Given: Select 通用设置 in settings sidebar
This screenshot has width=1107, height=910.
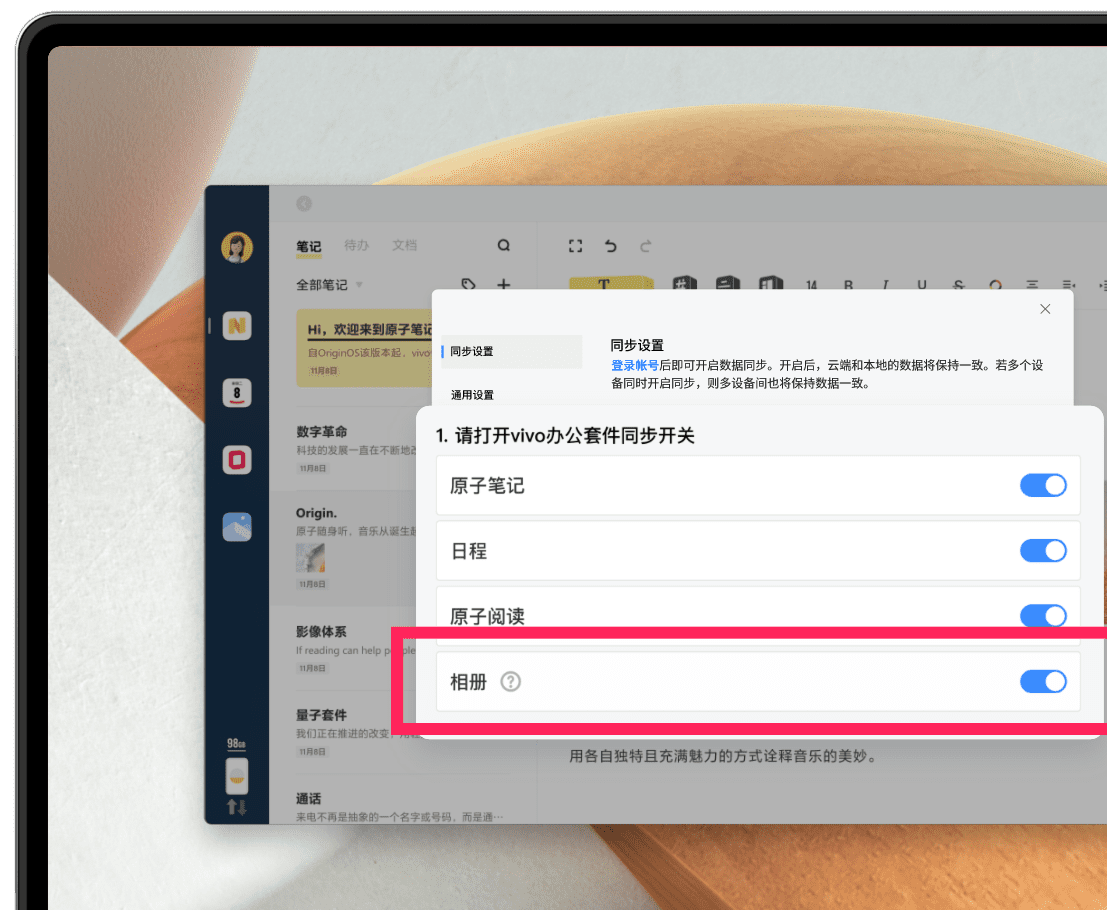Looking at the screenshot, I should [x=472, y=395].
